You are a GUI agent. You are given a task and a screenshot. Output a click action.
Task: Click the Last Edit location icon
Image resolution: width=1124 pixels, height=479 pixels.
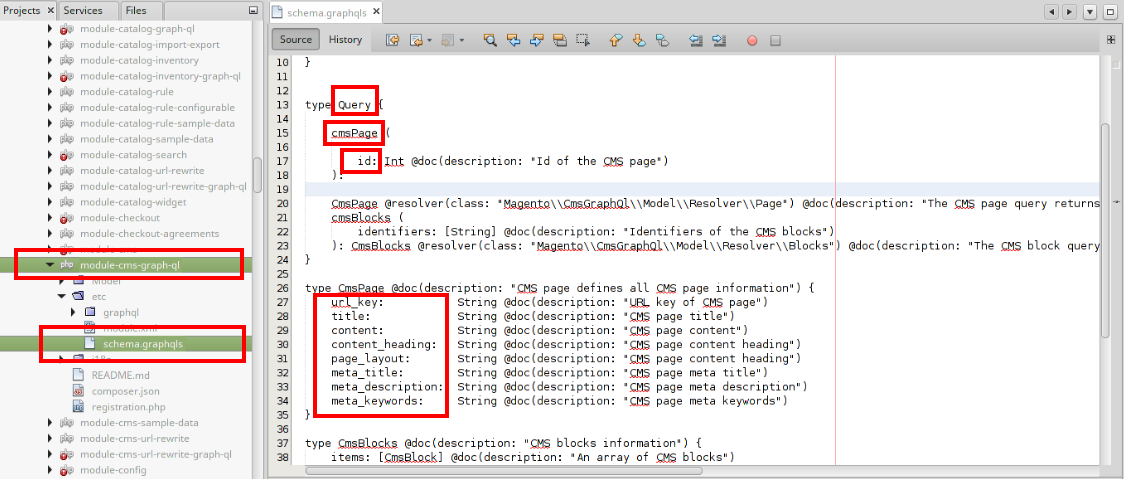pos(392,40)
